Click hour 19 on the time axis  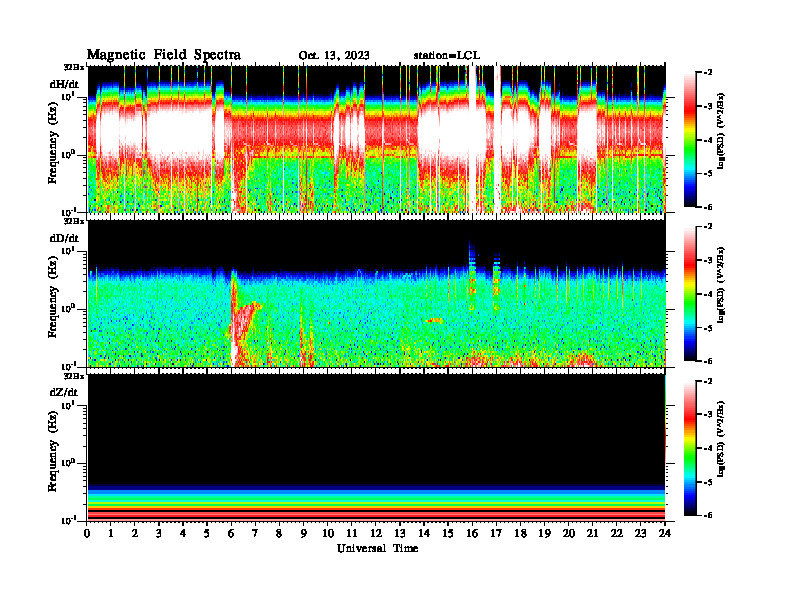(x=544, y=533)
